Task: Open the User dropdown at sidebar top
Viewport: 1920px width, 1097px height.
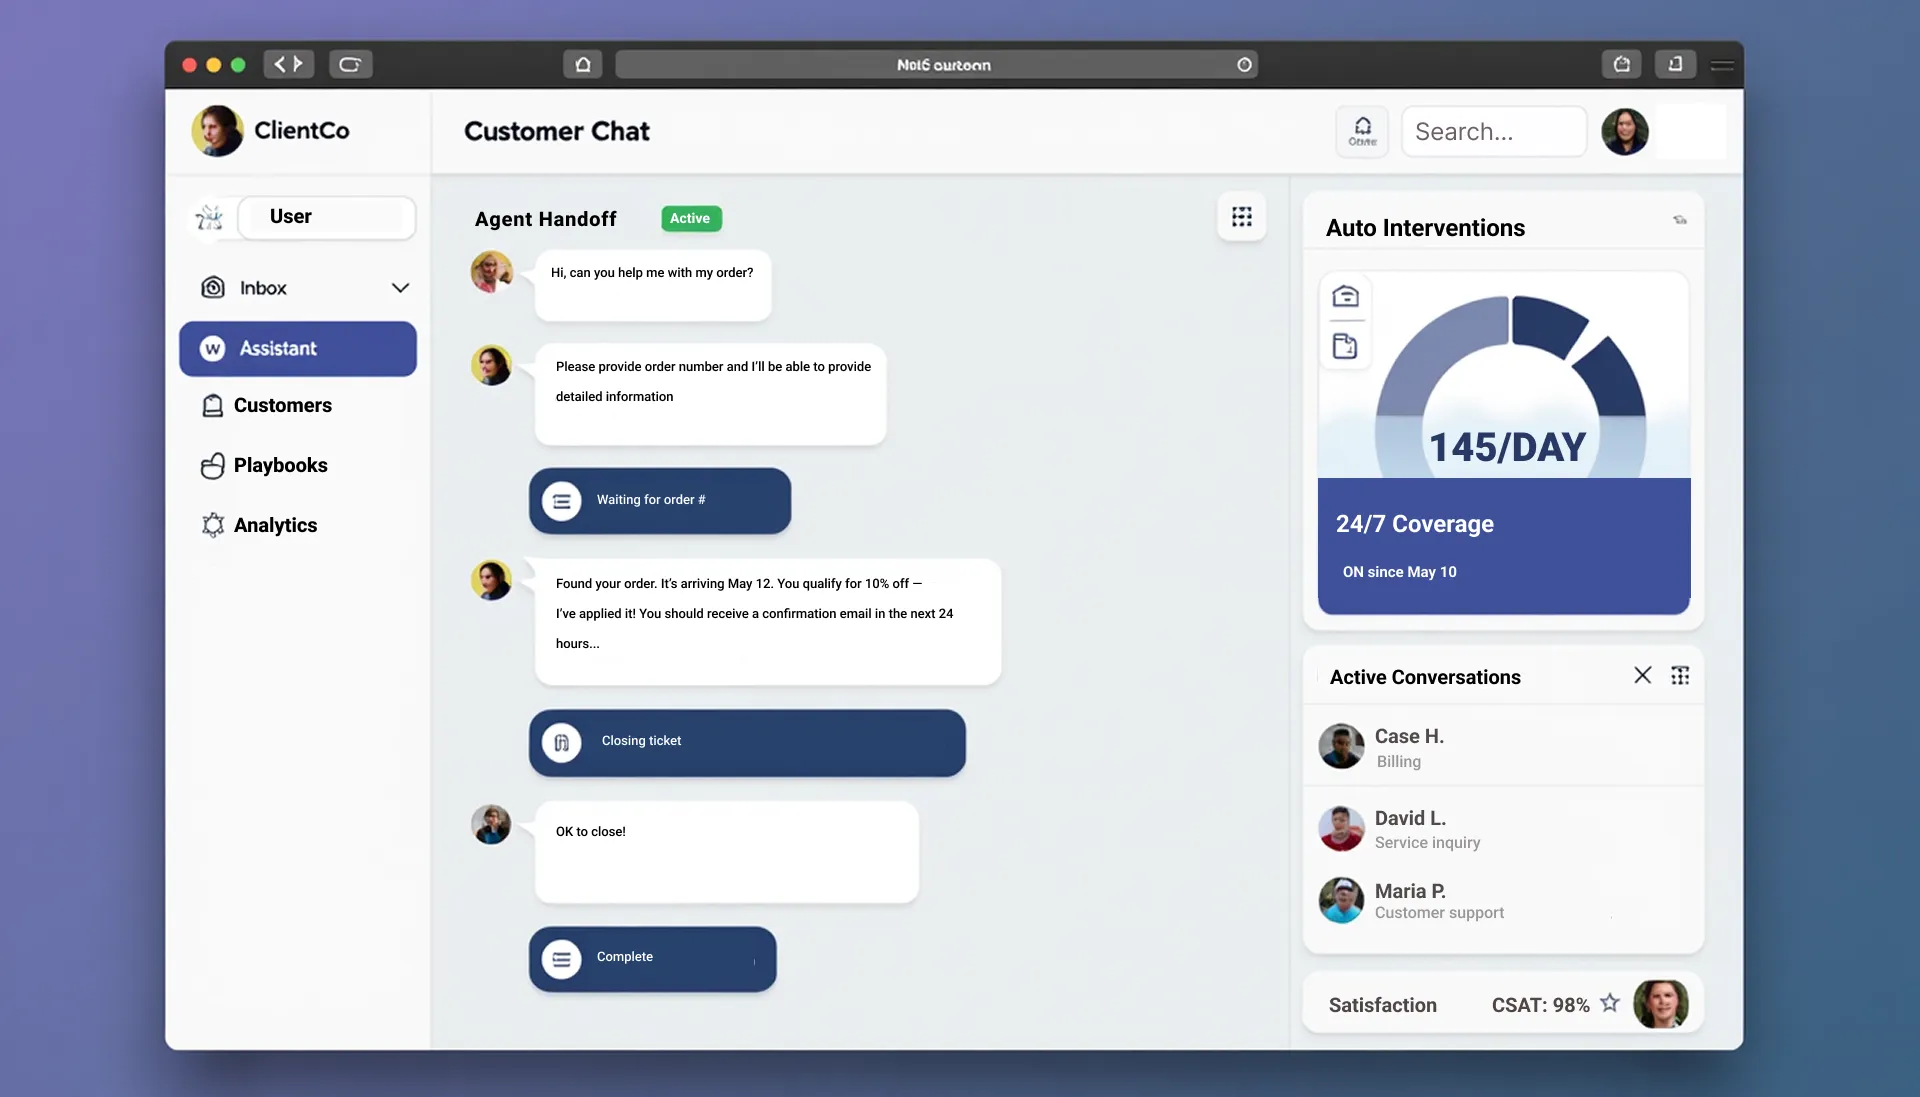Action: pyautogui.click(x=326, y=216)
